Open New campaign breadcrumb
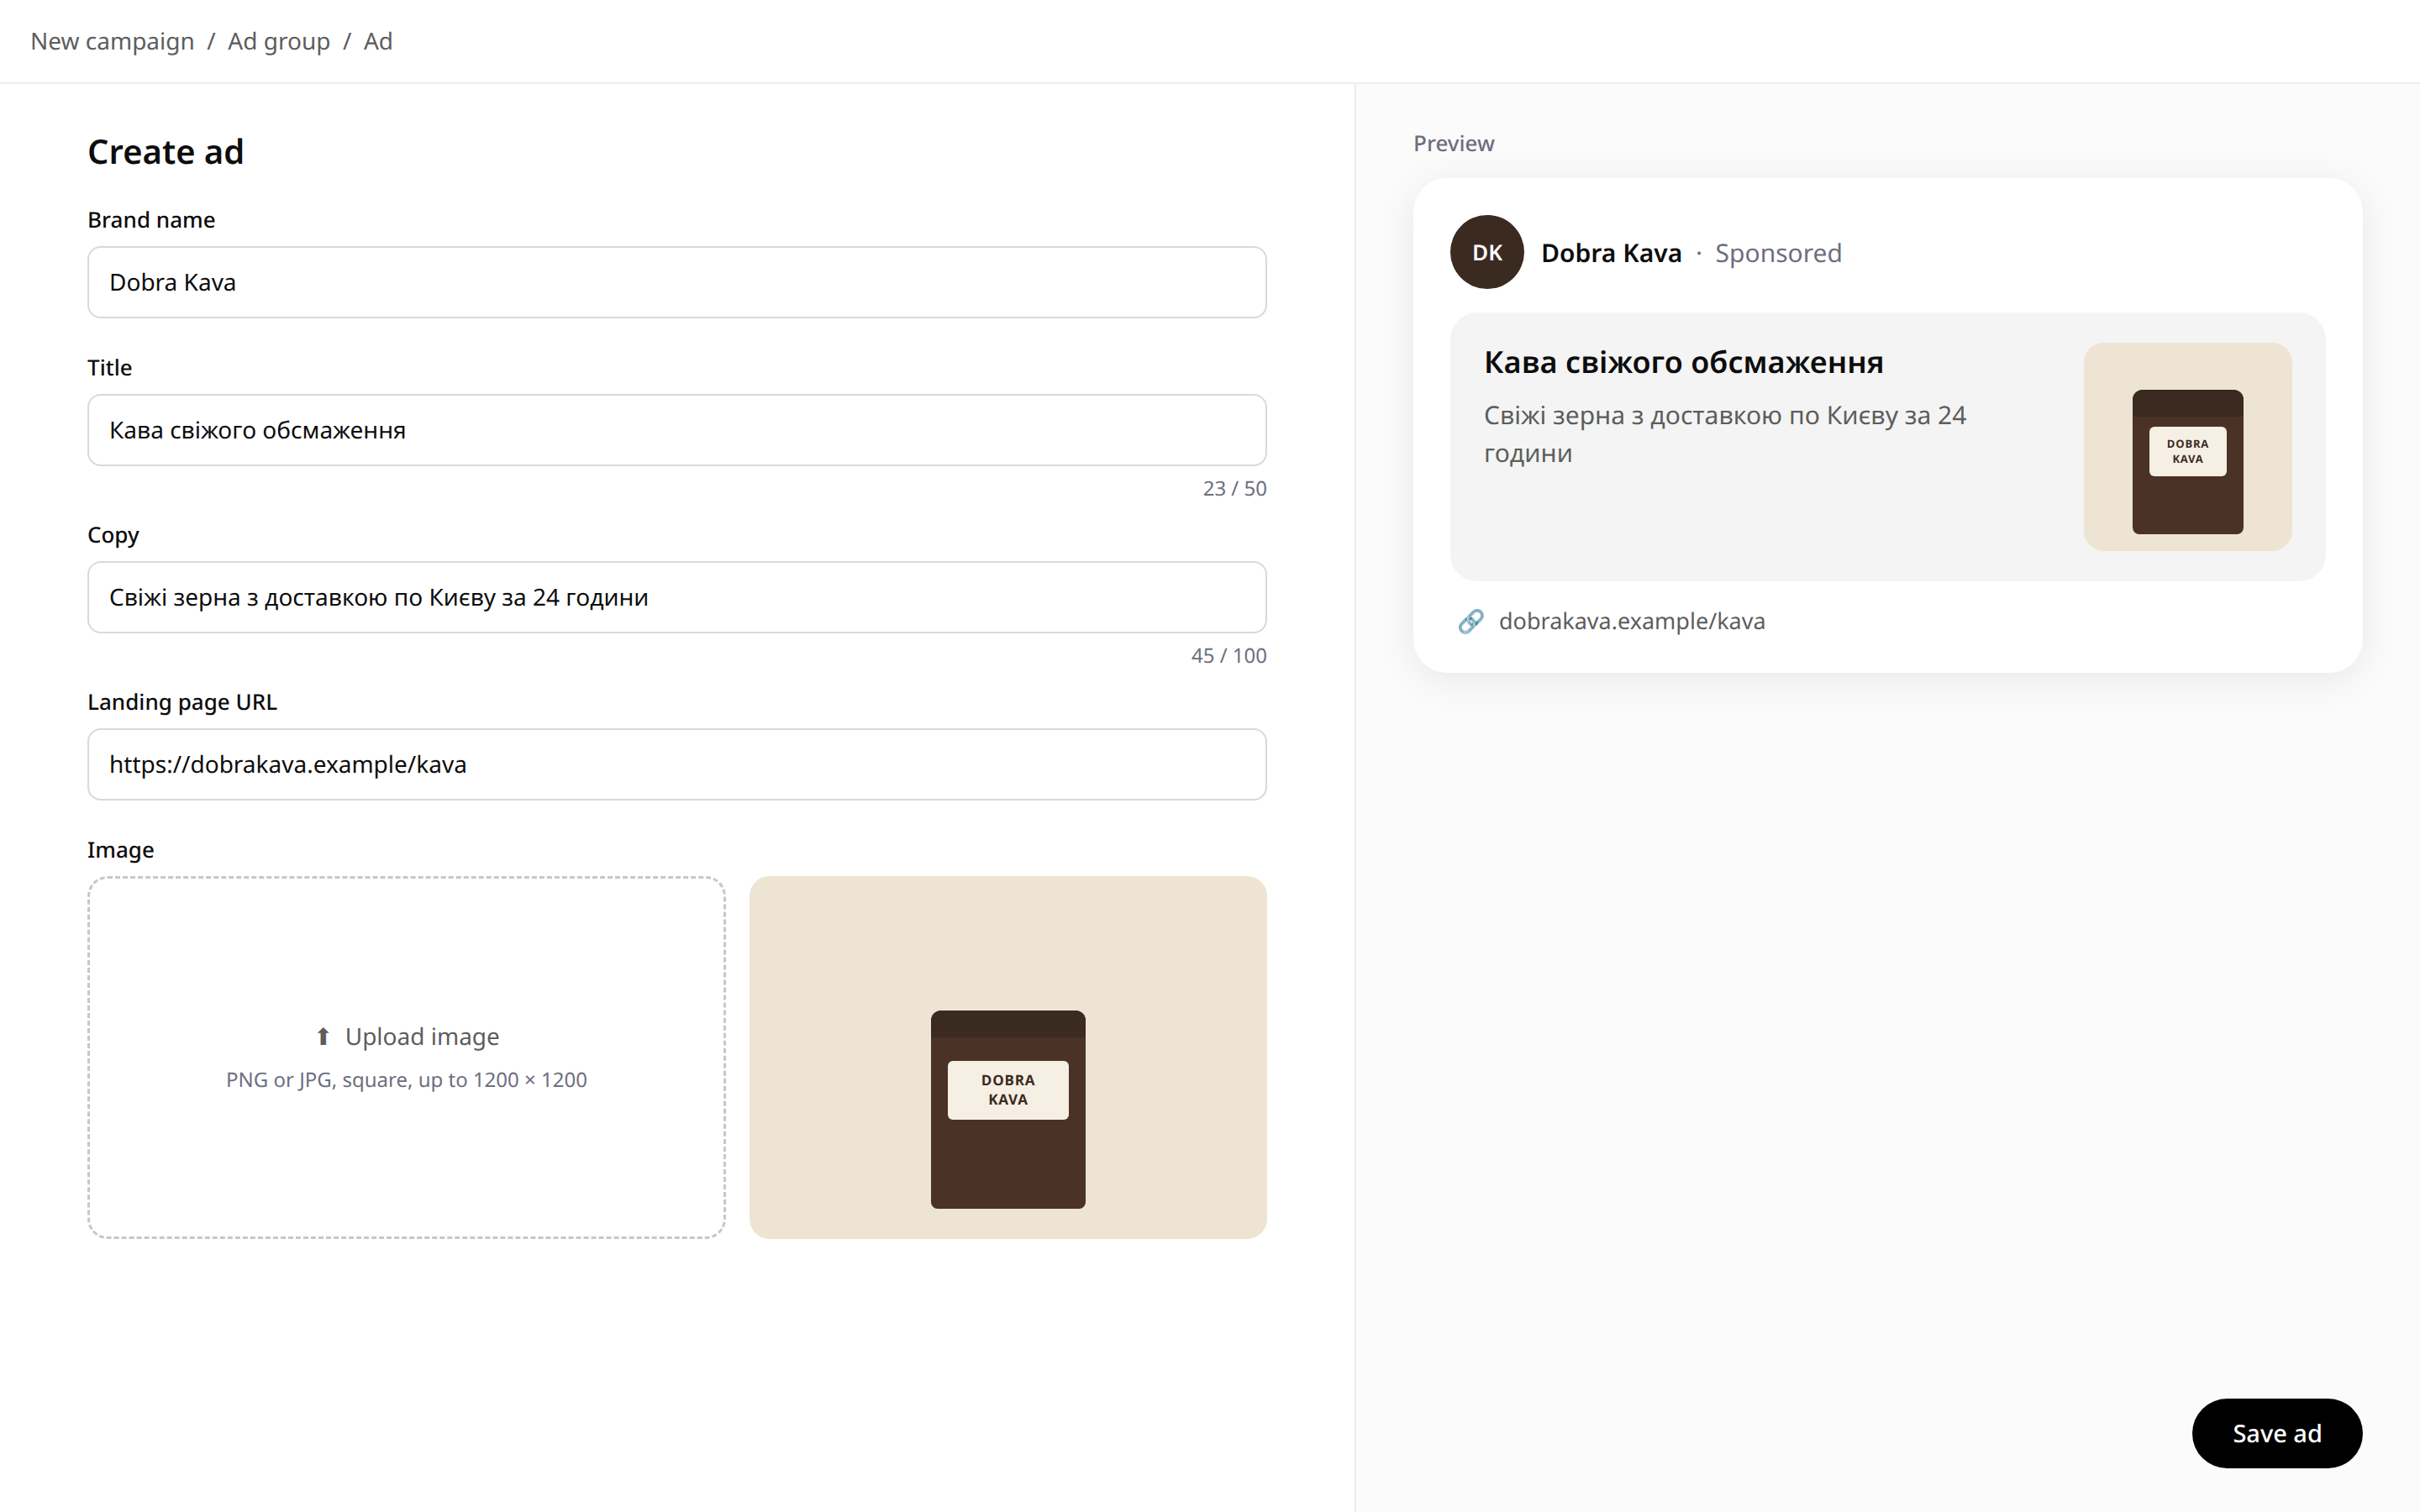The height and width of the screenshot is (1512, 2420). coord(112,41)
